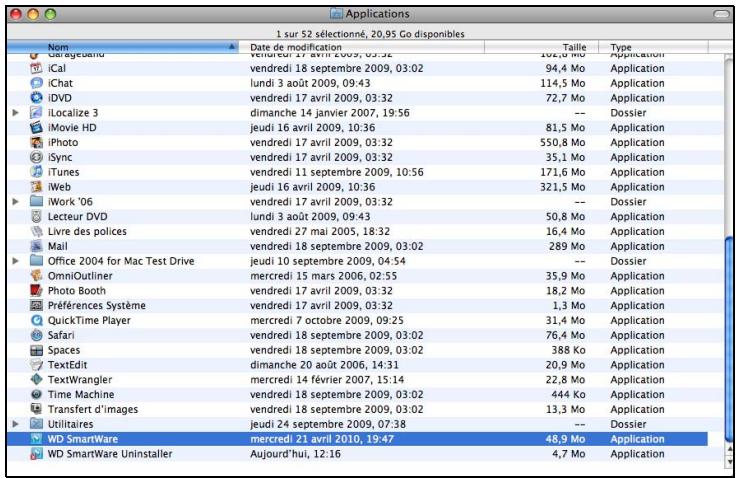Click 'mercredi 15 mars 2006, 02:55' date
This screenshot has width=737, height=478.
(323, 276)
